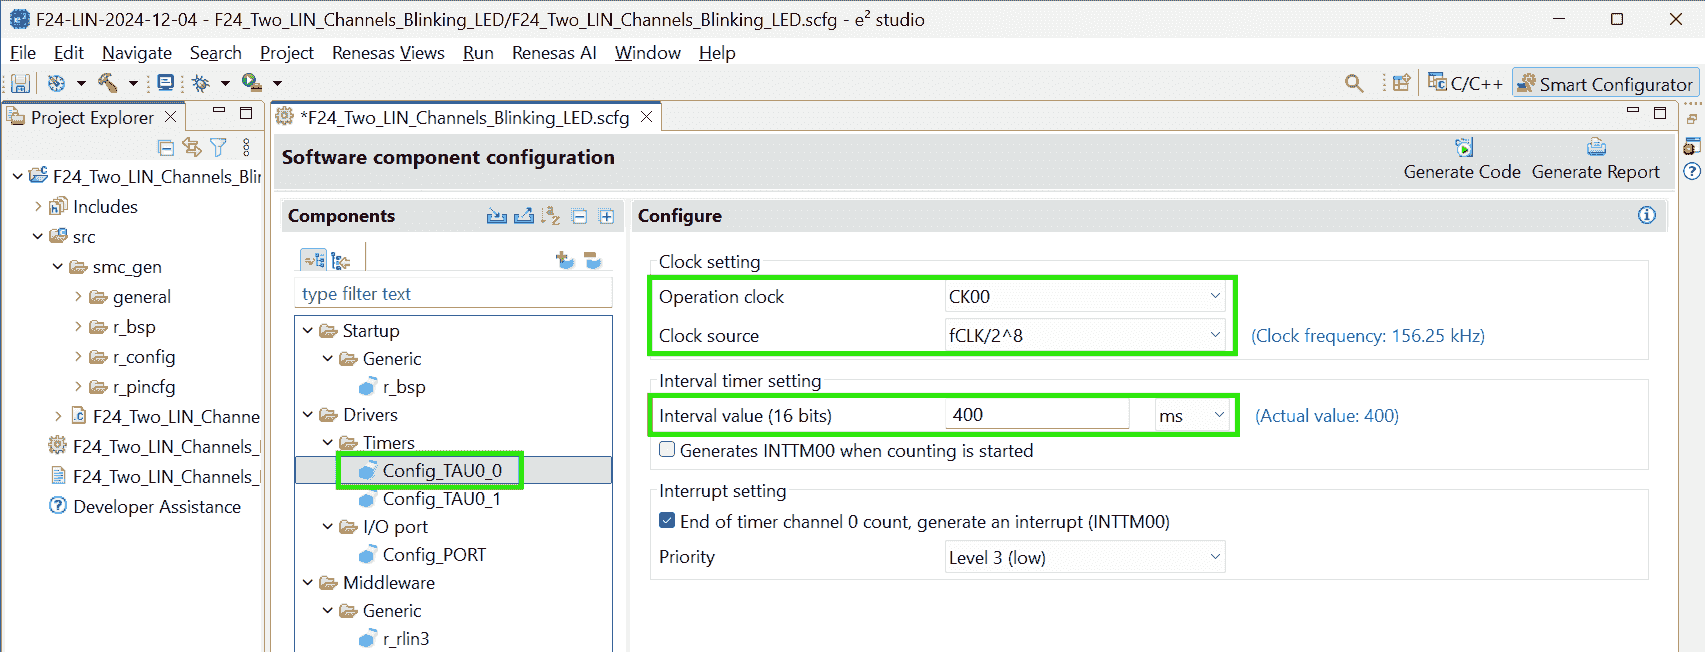Click the Import component icon in Components header

[496, 216]
